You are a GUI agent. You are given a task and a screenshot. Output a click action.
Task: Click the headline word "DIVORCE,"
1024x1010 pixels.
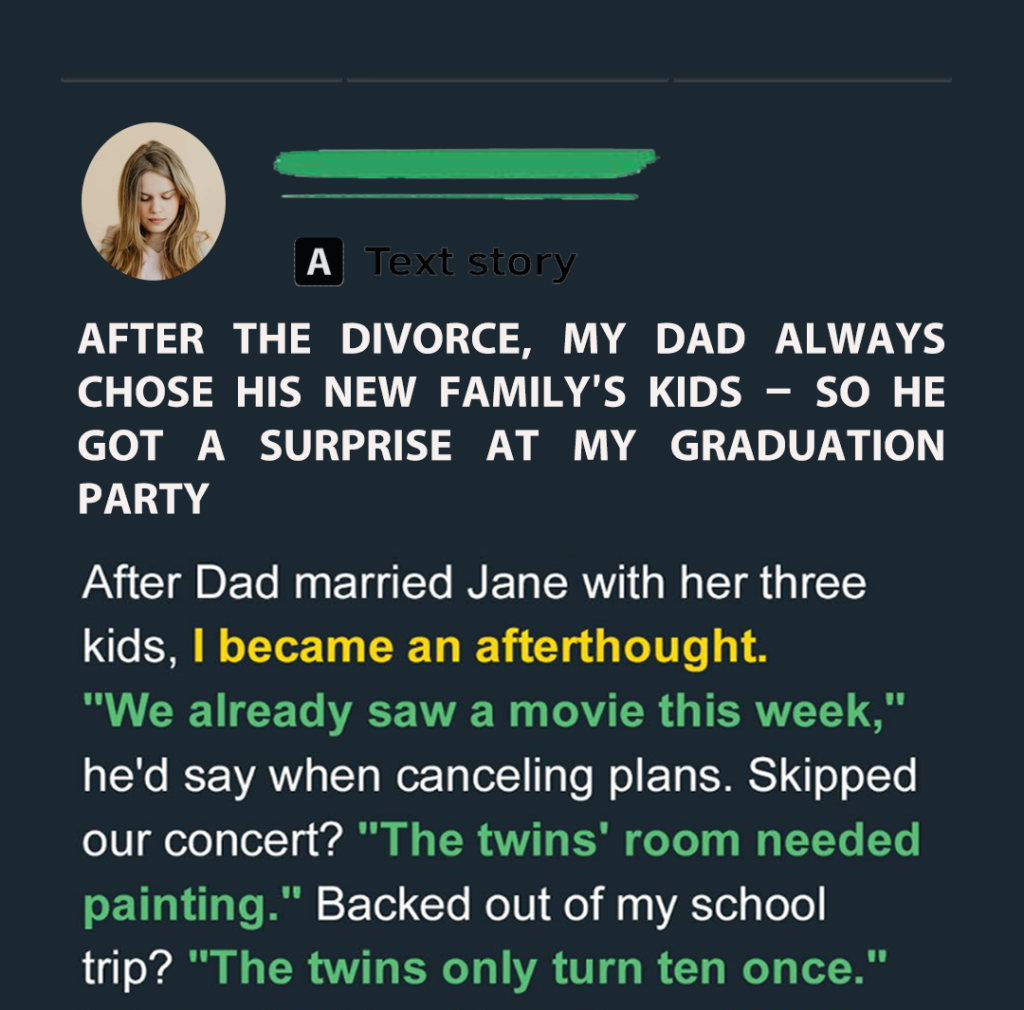click(x=436, y=339)
